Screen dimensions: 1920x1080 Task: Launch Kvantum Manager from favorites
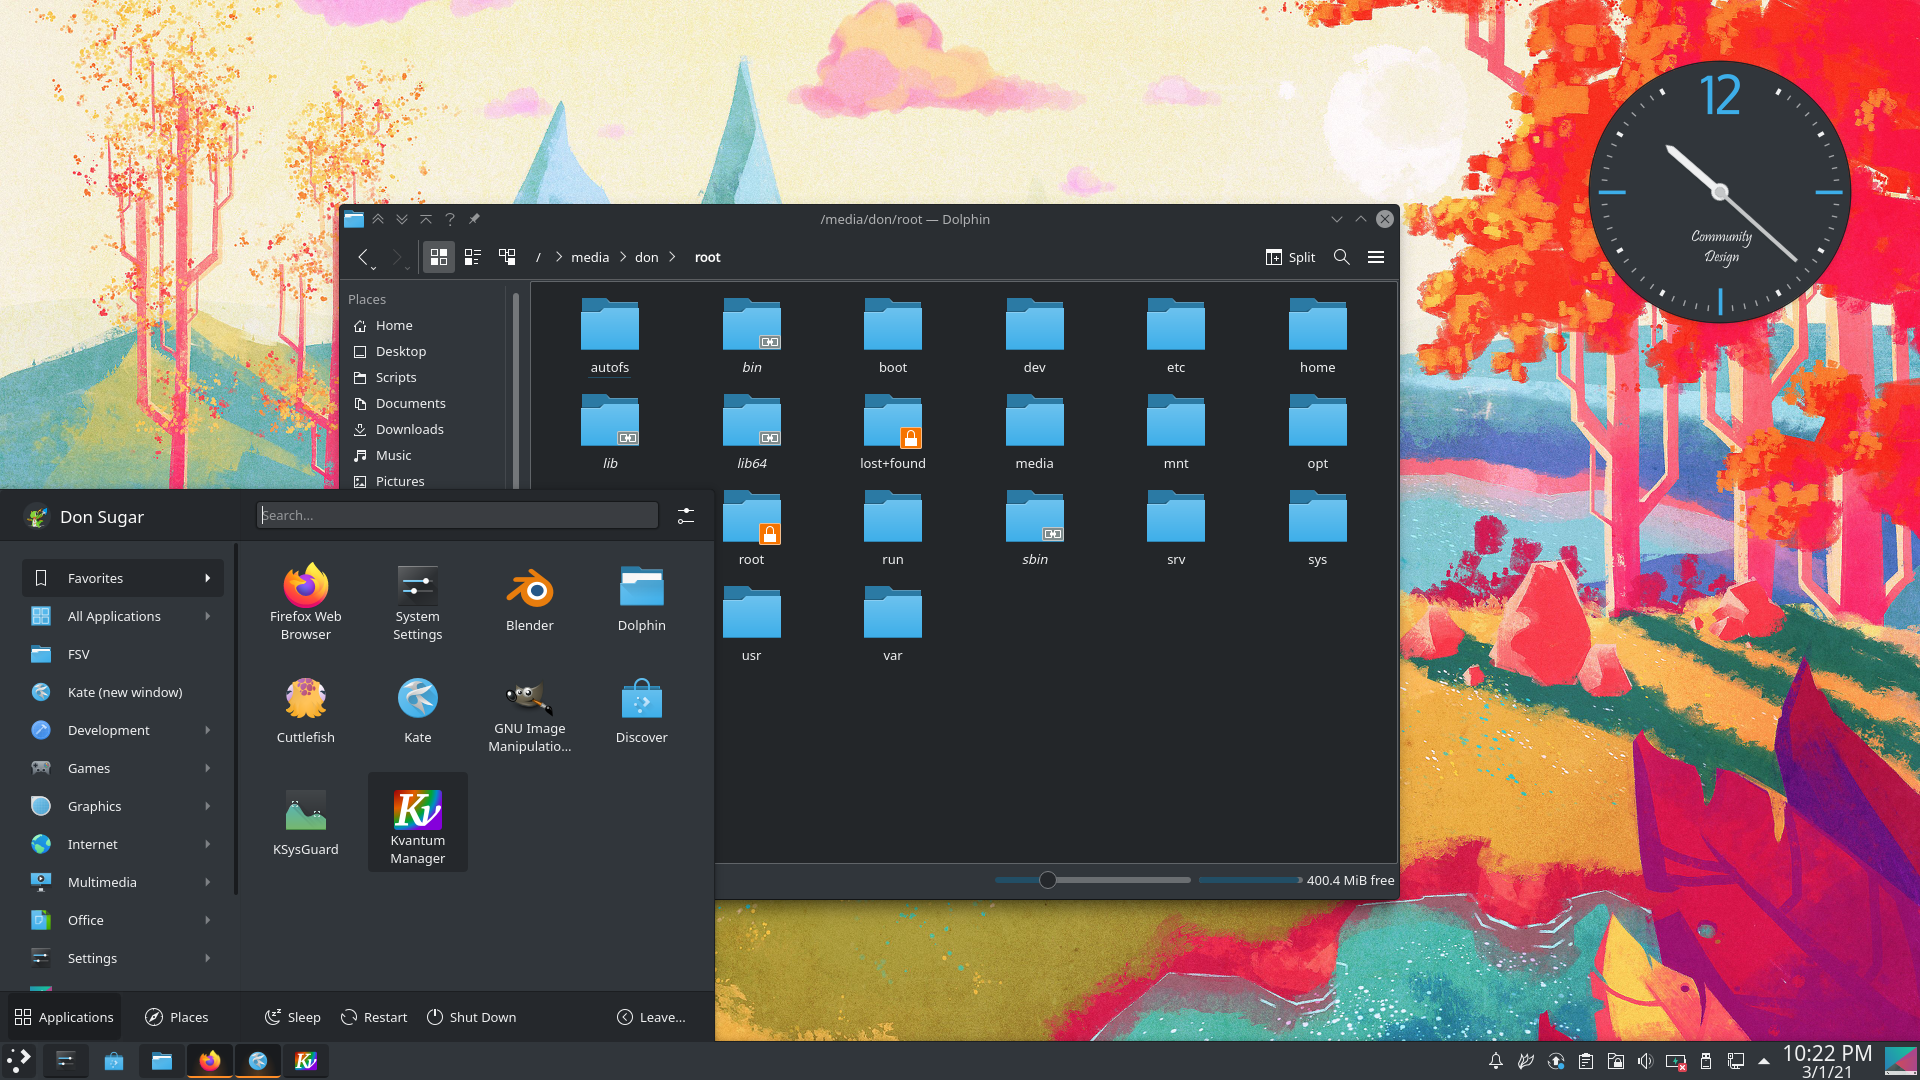pyautogui.click(x=418, y=823)
